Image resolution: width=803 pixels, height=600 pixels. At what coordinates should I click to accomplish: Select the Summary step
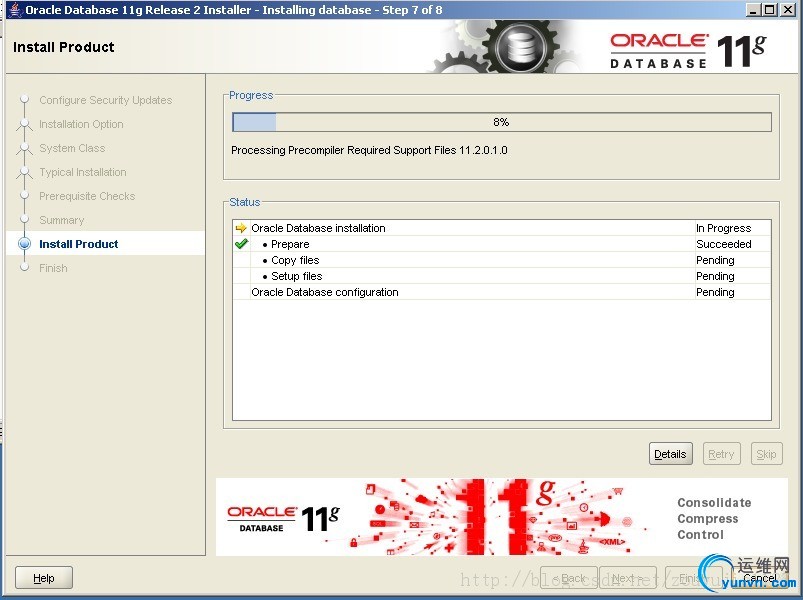coord(61,220)
